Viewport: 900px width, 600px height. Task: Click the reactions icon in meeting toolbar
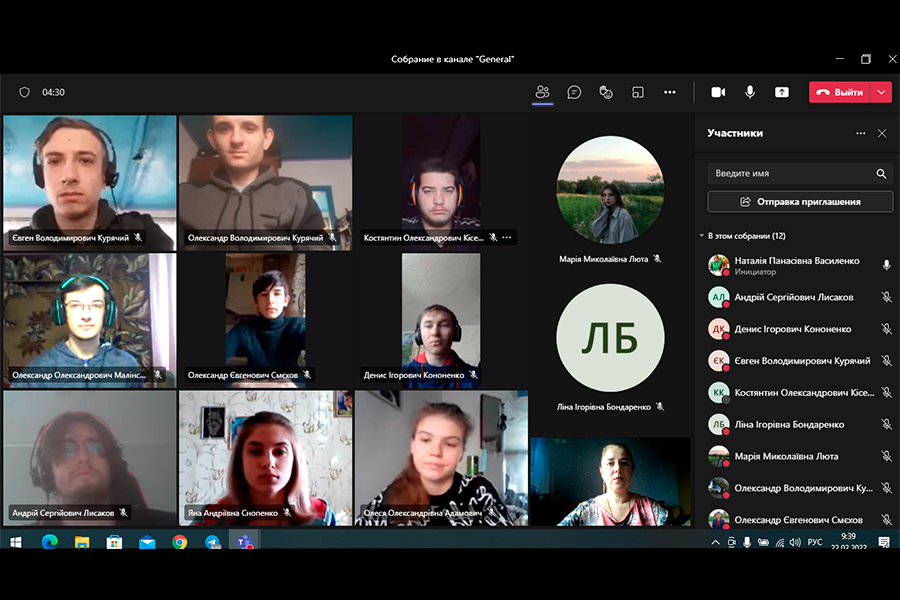606,92
